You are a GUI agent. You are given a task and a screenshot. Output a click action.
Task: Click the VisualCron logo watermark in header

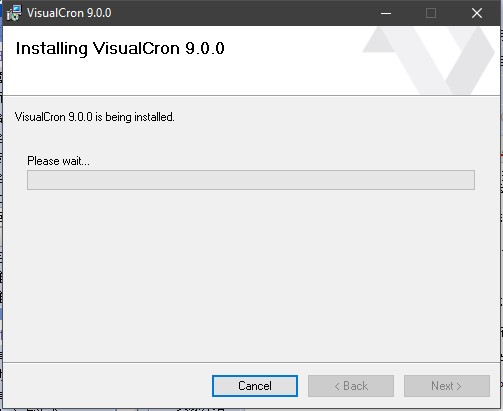[429, 60]
